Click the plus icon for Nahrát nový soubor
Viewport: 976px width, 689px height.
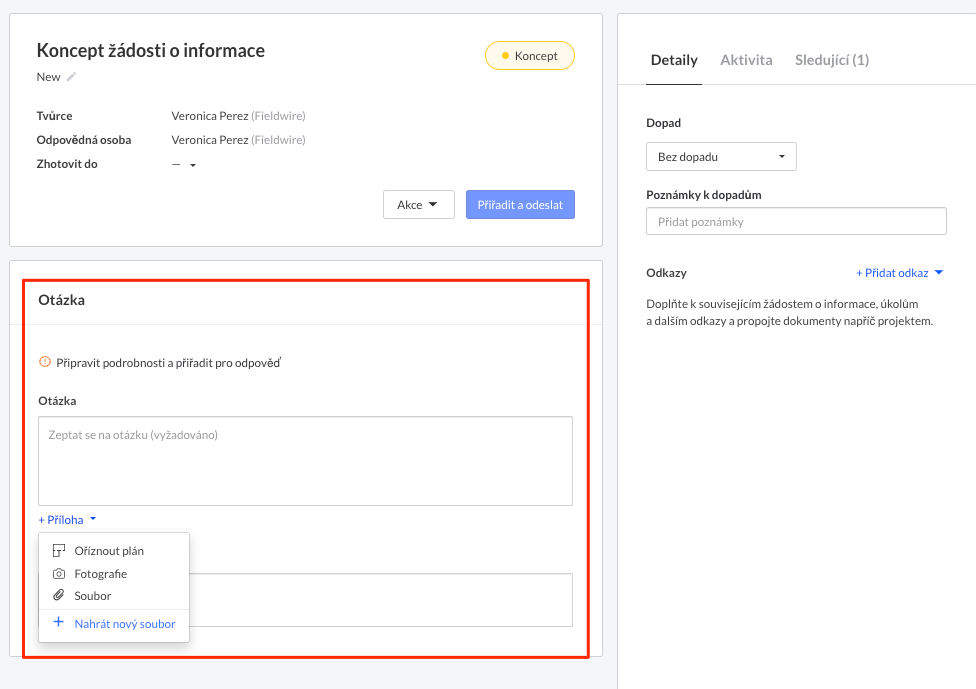point(59,623)
